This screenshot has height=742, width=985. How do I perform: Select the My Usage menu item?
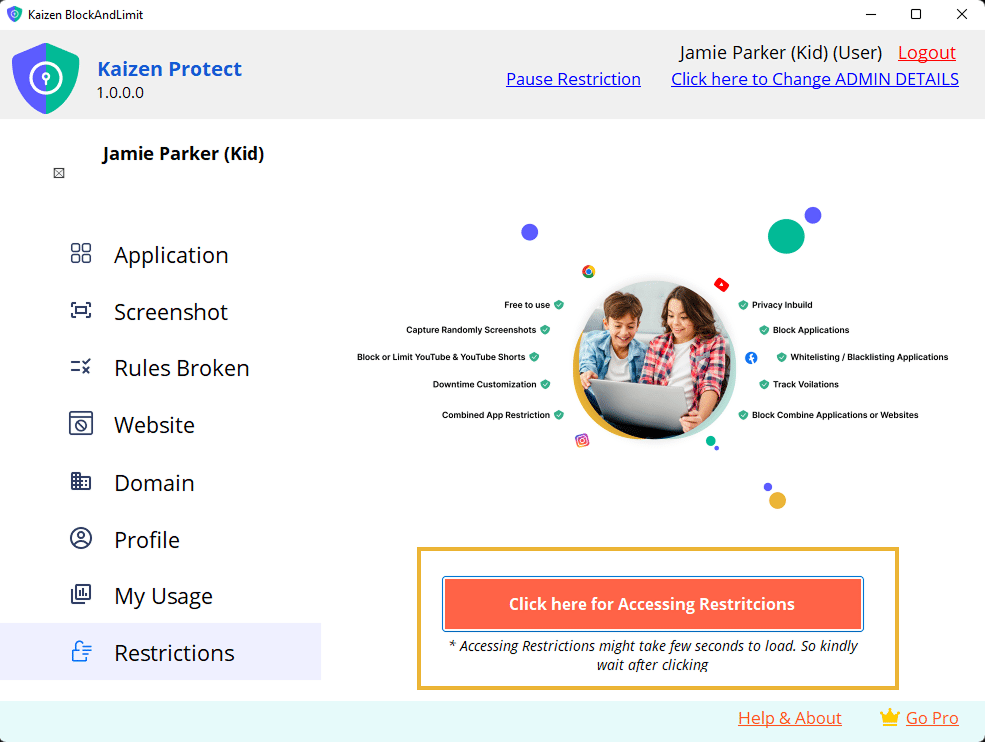tap(163, 596)
